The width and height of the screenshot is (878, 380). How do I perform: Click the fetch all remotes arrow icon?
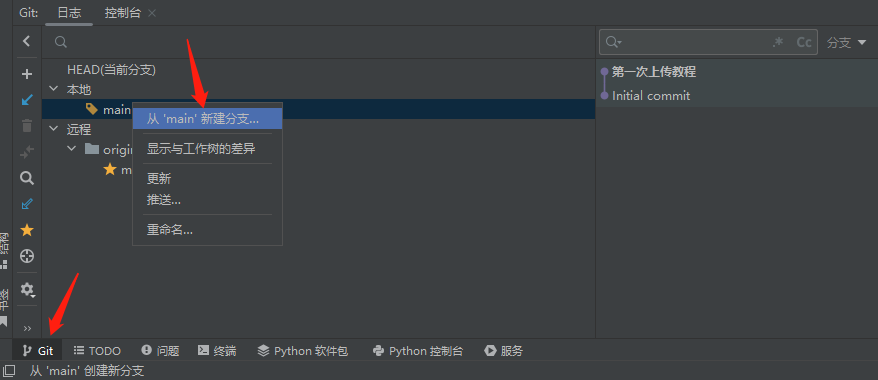pyautogui.click(x=26, y=204)
